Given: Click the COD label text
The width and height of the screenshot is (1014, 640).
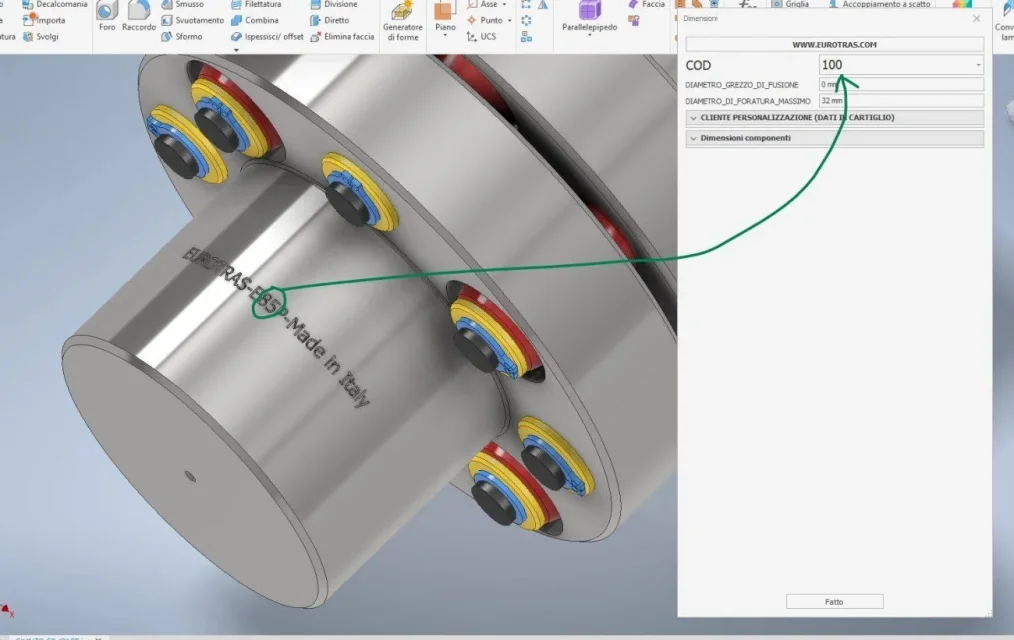Looking at the screenshot, I should [698, 65].
